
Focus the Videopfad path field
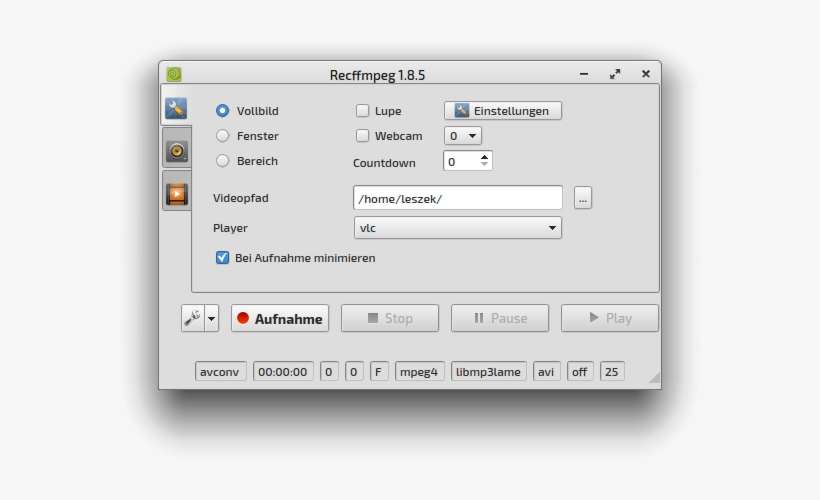click(x=458, y=198)
